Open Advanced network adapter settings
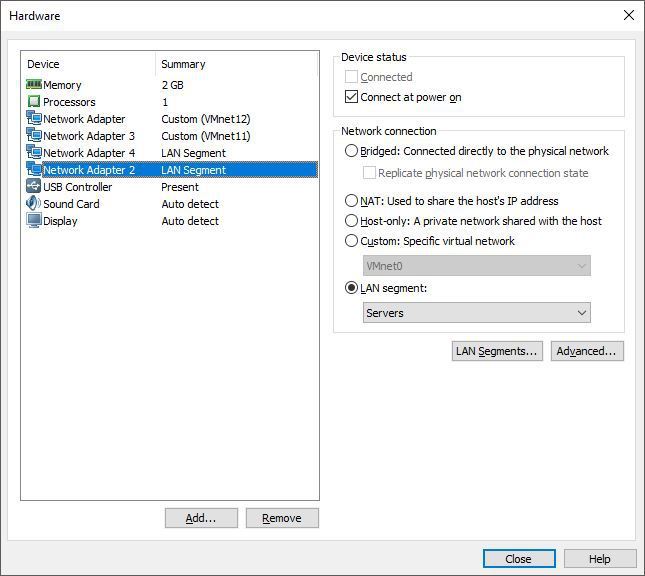The width and height of the screenshot is (645, 576). pyautogui.click(x=587, y=351)
